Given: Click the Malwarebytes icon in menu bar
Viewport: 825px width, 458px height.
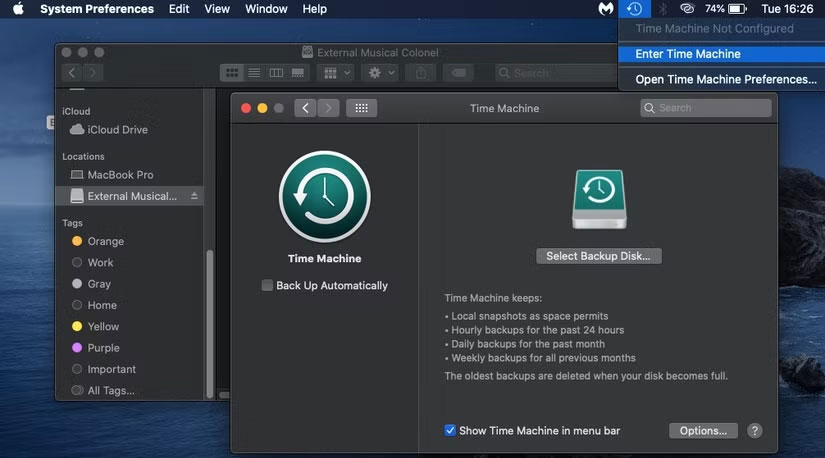Looking at the screenshot, I should tap(606, 9).
